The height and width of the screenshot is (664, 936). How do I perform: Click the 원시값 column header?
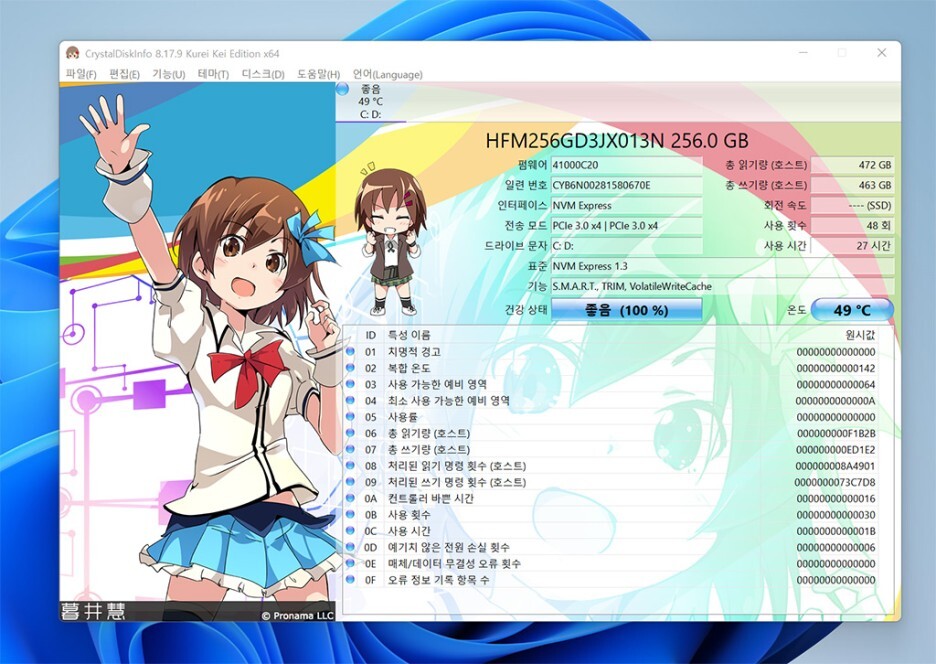point(860,335)
